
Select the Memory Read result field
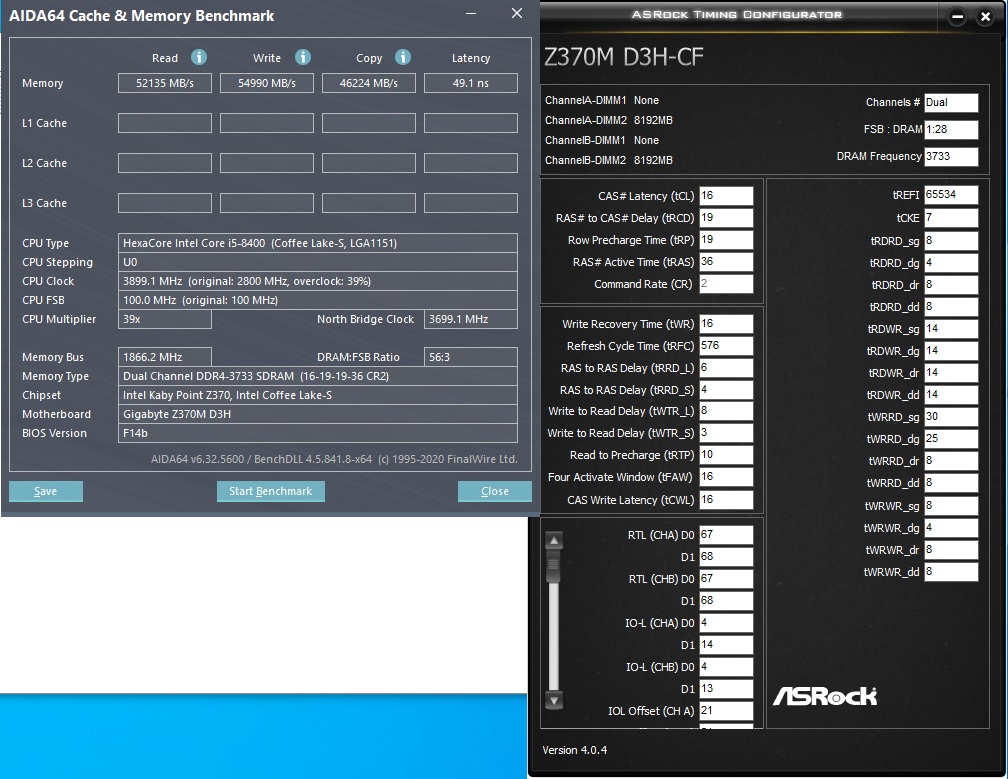(x=165, y=83)
